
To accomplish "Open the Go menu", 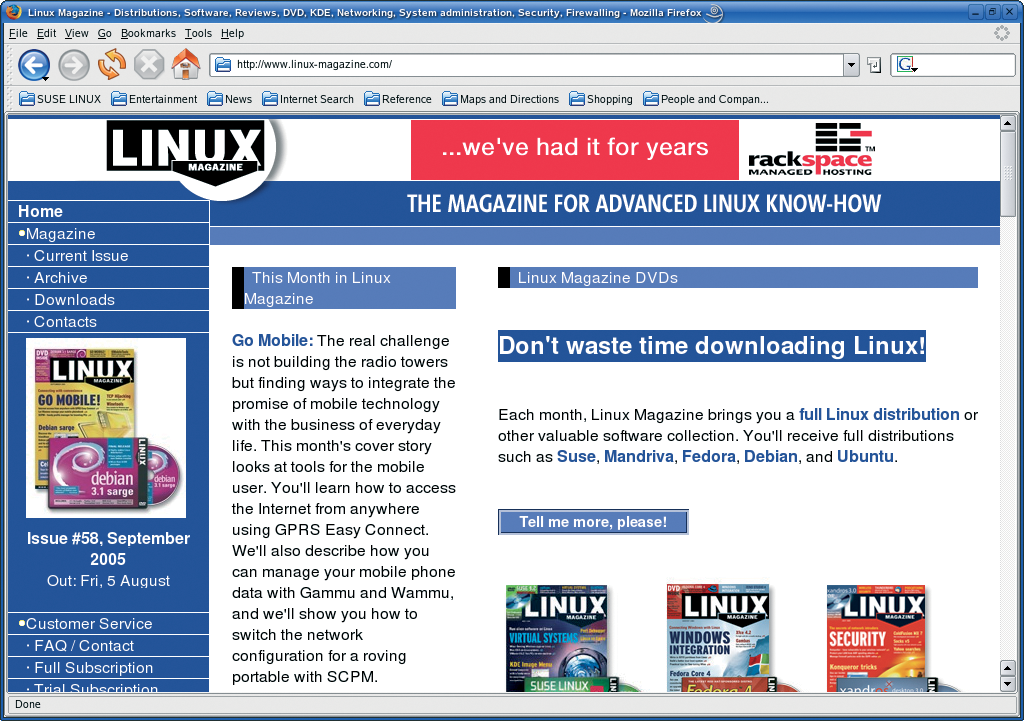I will pos(104,33).
